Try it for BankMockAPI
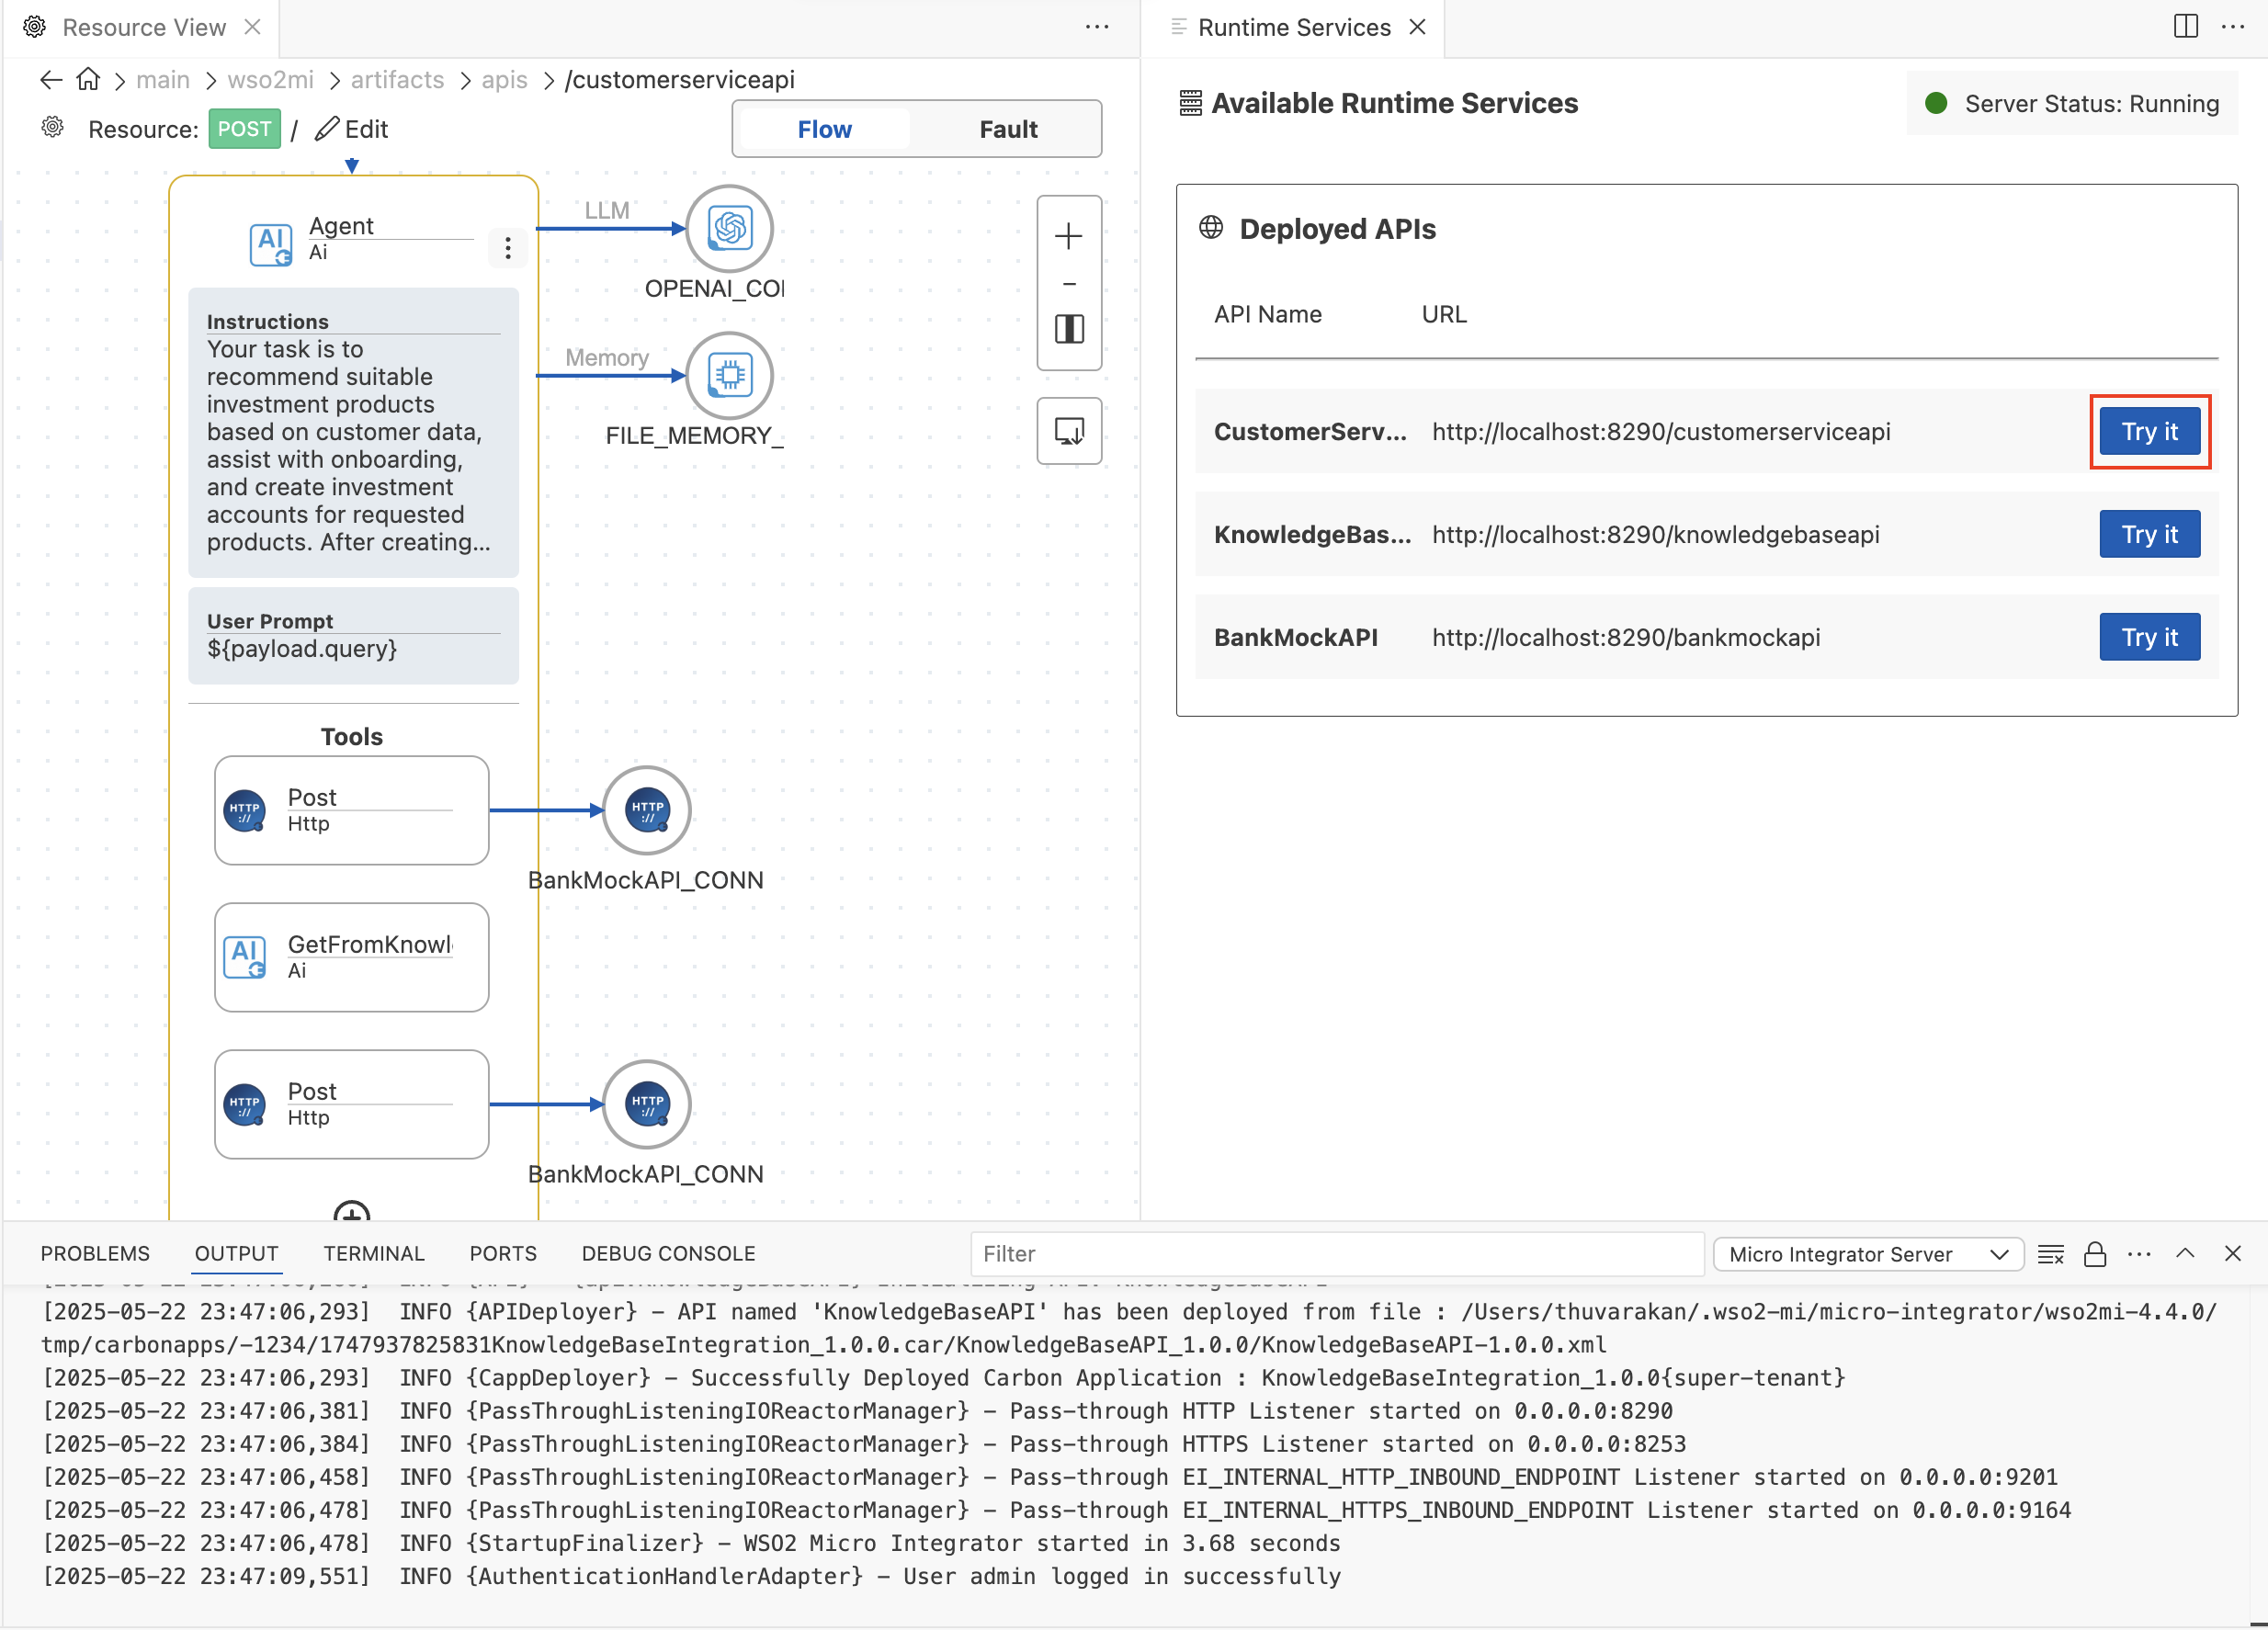The width and height of the screenshot is (2268, 1630). point(2149,637)
